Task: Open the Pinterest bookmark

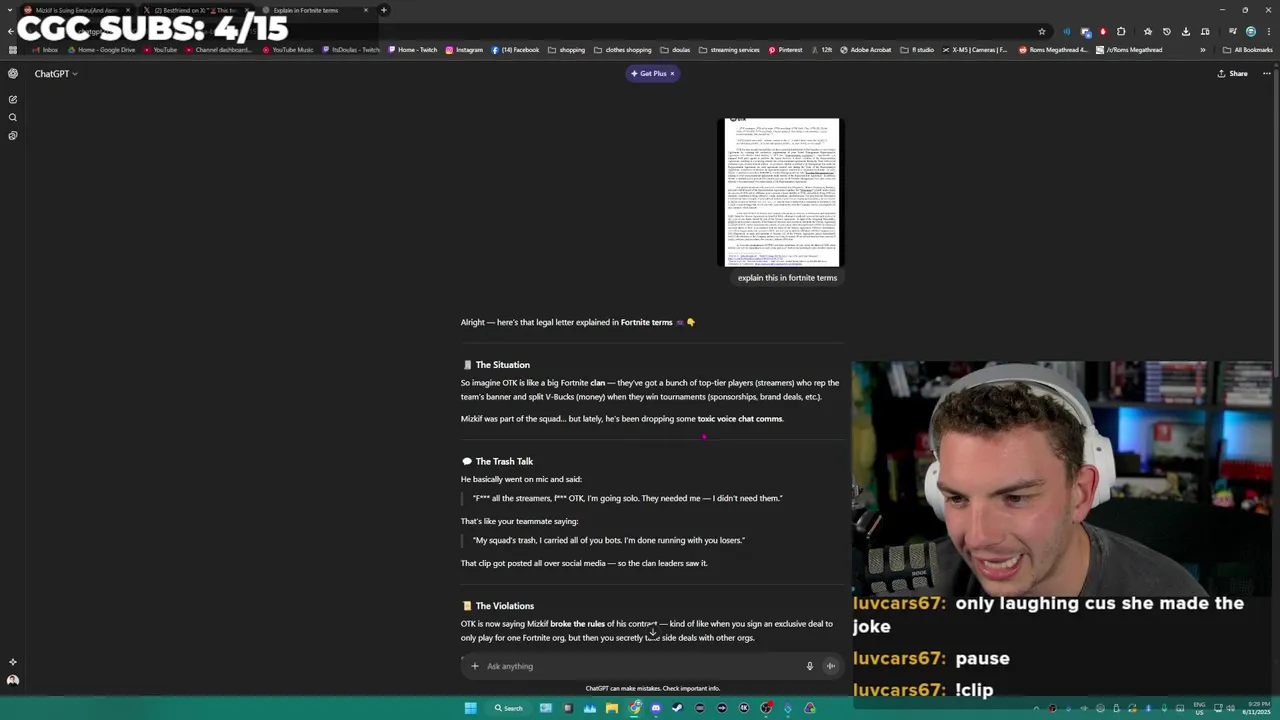Action: pos(785,50)
